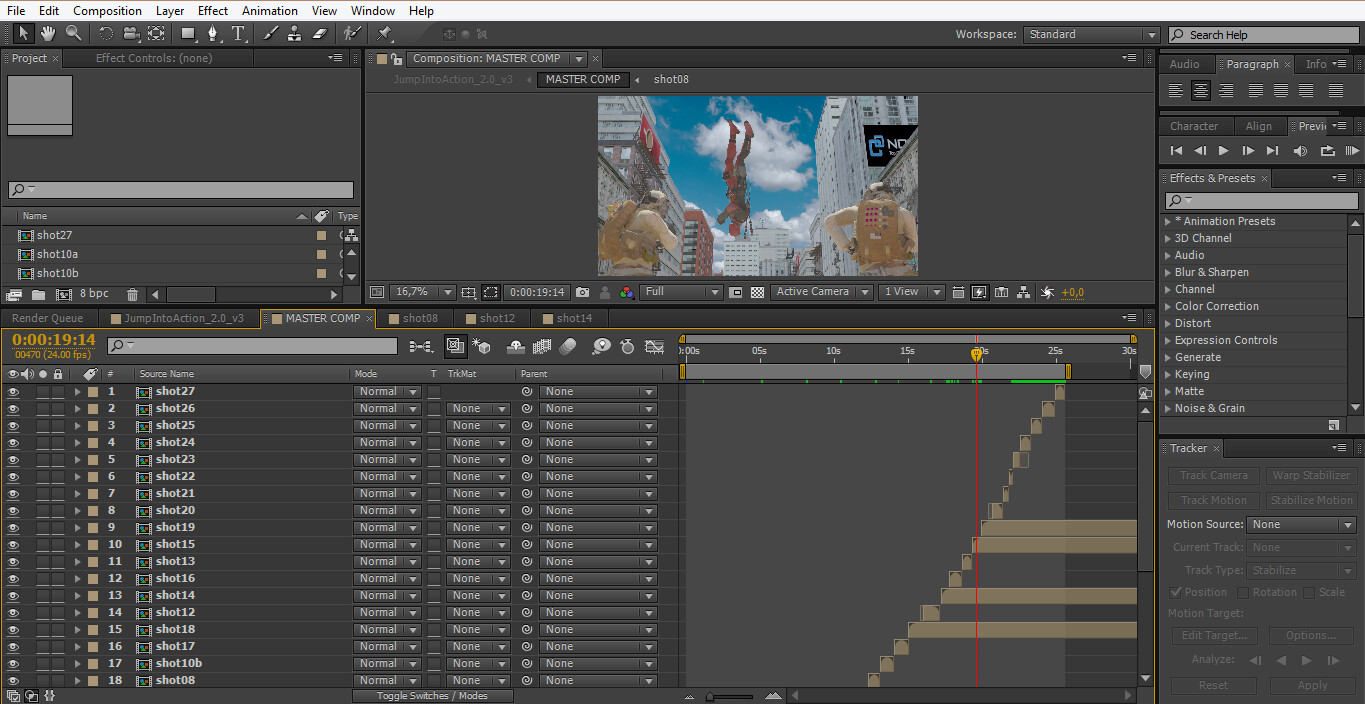The width and height of the screenshot is (1365, 704).
Task: Open the composition flowchart icon in viewer
Action: click(1024, 292)
